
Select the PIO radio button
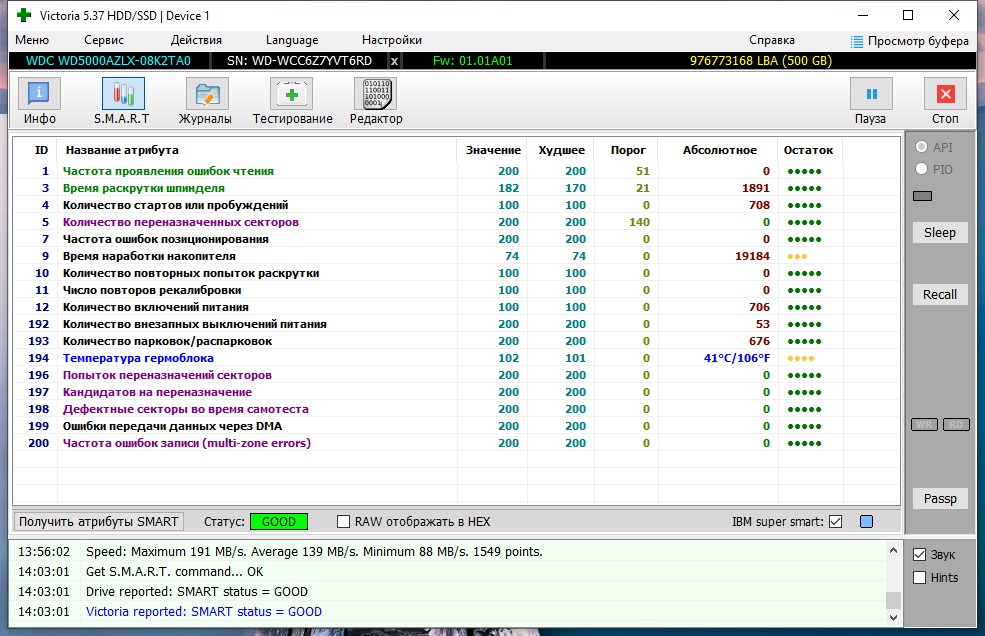pos(922,168)
